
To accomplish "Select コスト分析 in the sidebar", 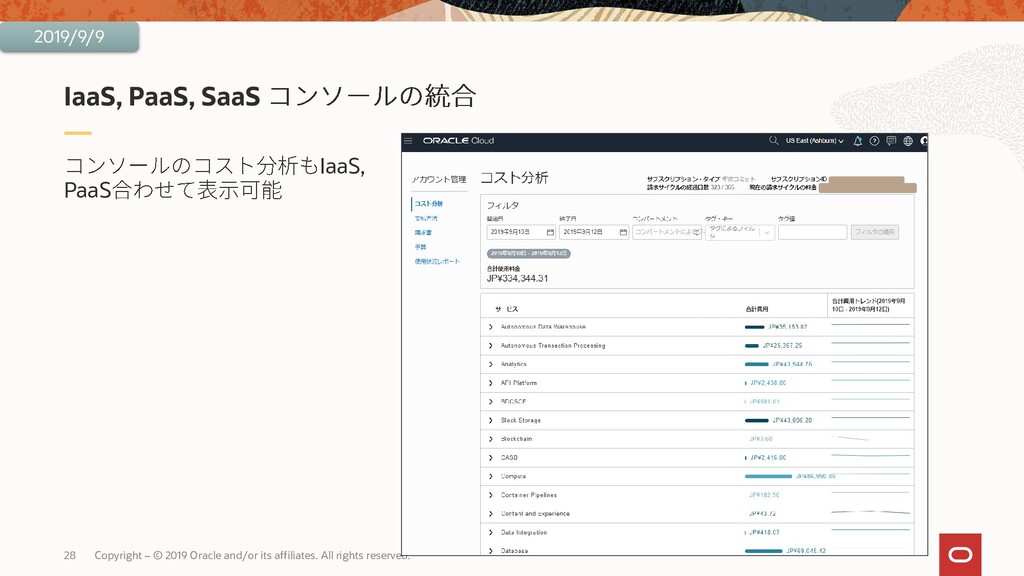I will coord(428,204).
